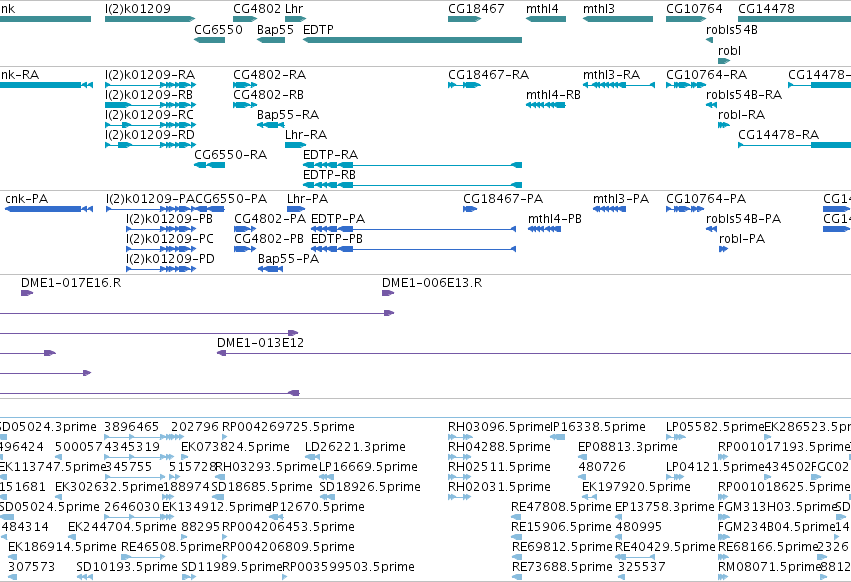The width and height of the screenshot is (851, 582).
Task: Click the robl-RA transcript label
Action: tap(741, 115)
